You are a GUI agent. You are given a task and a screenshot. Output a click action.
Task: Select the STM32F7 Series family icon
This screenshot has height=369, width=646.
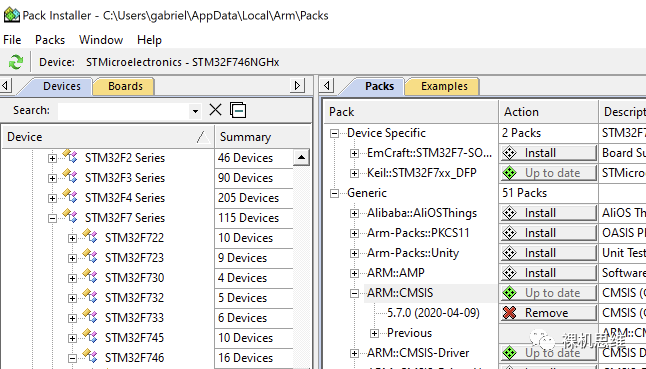point(70,216)
